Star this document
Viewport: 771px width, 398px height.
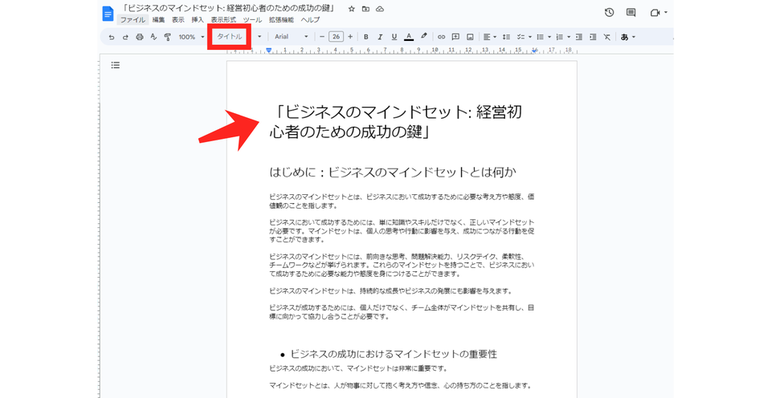click(352, 9)
